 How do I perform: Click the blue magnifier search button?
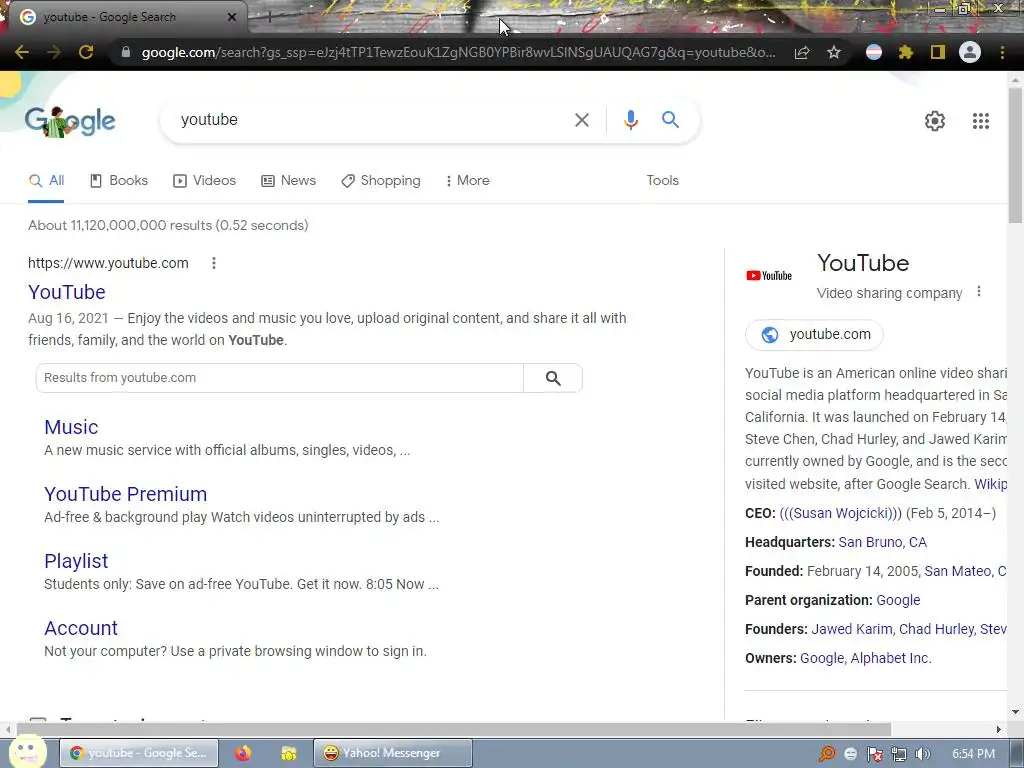tap(670, 120)
